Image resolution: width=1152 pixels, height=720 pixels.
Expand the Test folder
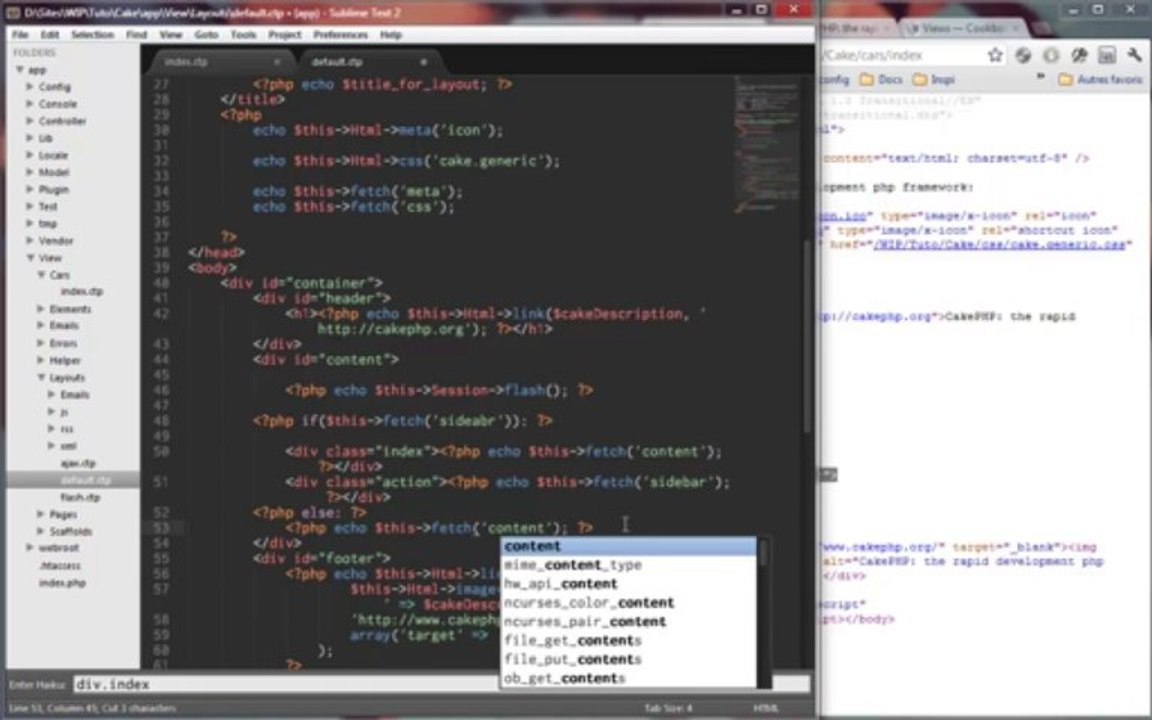30,206
